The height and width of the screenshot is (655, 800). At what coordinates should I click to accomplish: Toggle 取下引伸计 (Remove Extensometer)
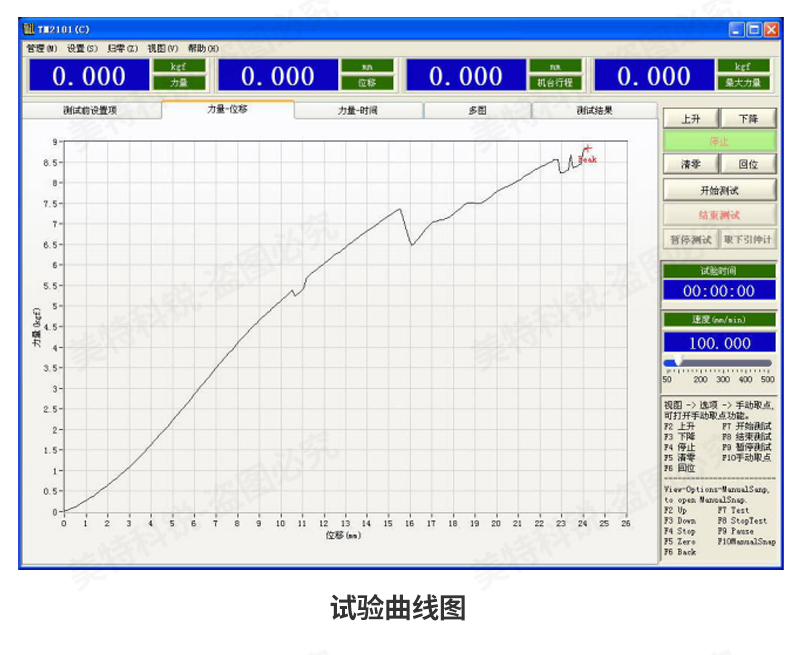click(x=749, y=239)
